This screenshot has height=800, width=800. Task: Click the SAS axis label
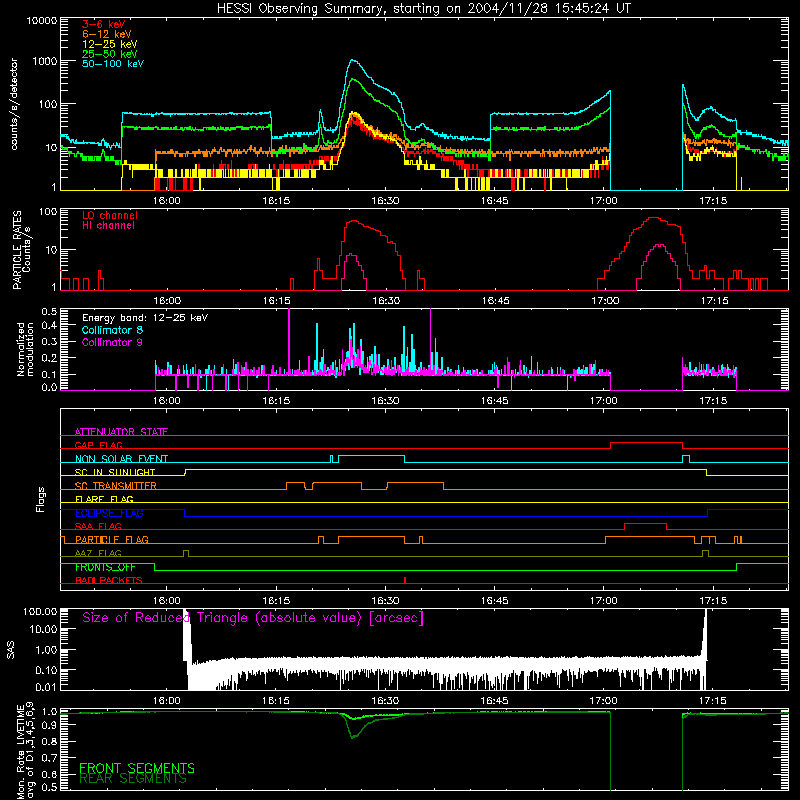click(11, 650)
